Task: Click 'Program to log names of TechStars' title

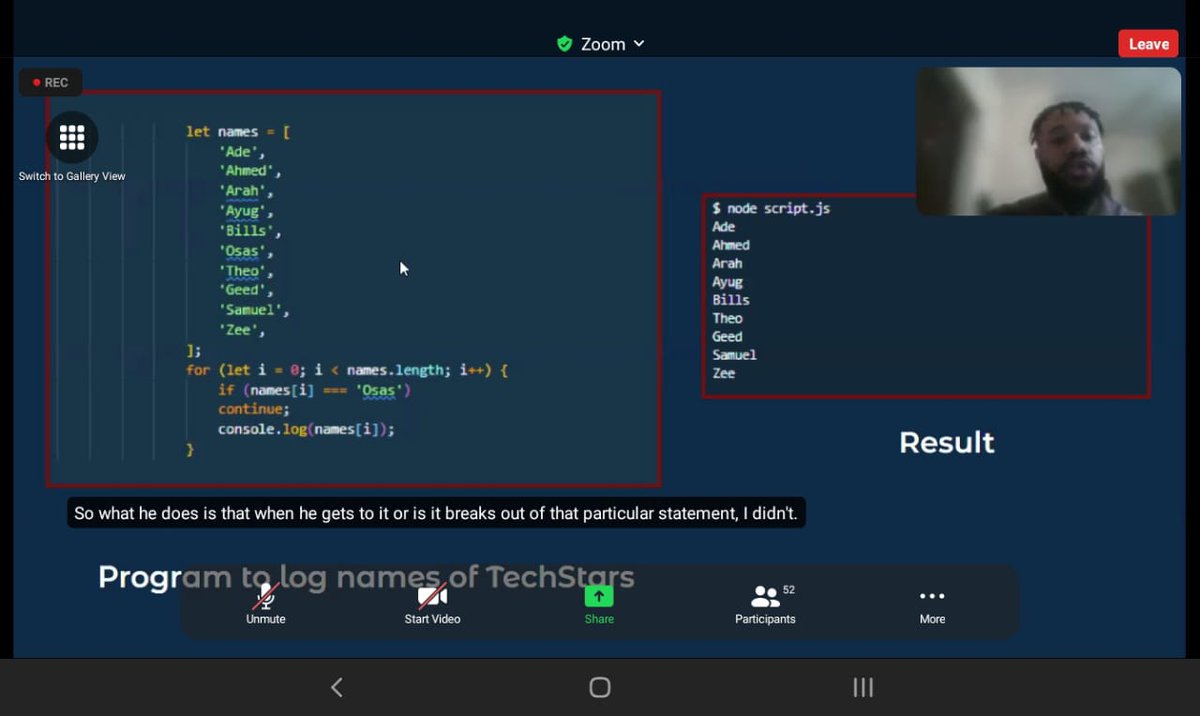Action: coord(366,577)
